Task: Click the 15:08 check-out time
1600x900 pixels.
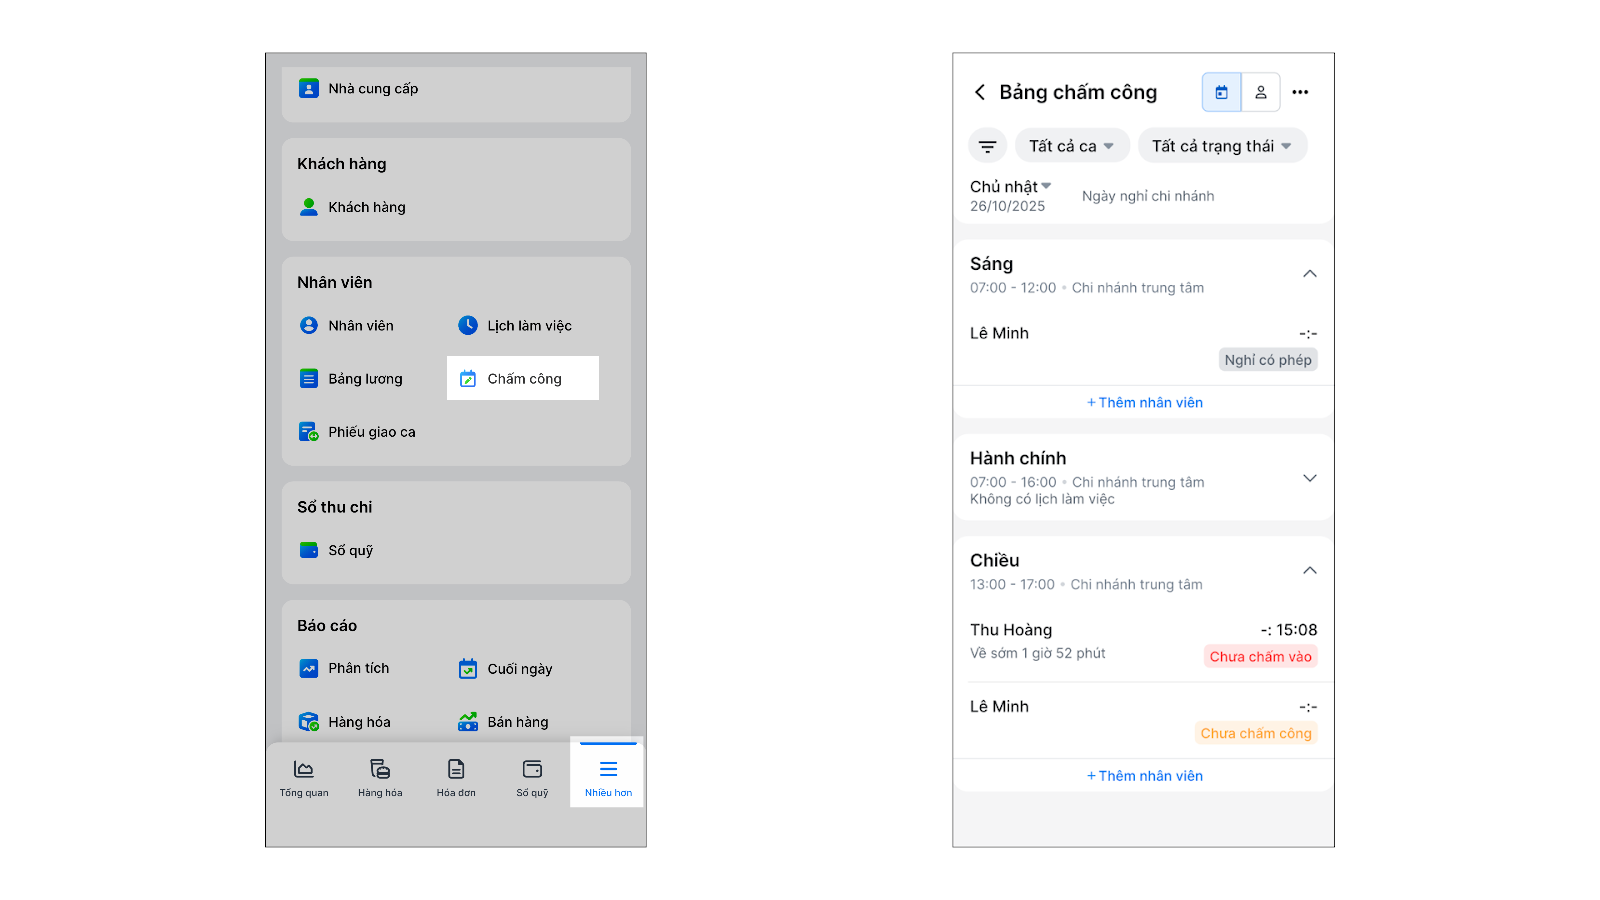Action: [1296, 630]
